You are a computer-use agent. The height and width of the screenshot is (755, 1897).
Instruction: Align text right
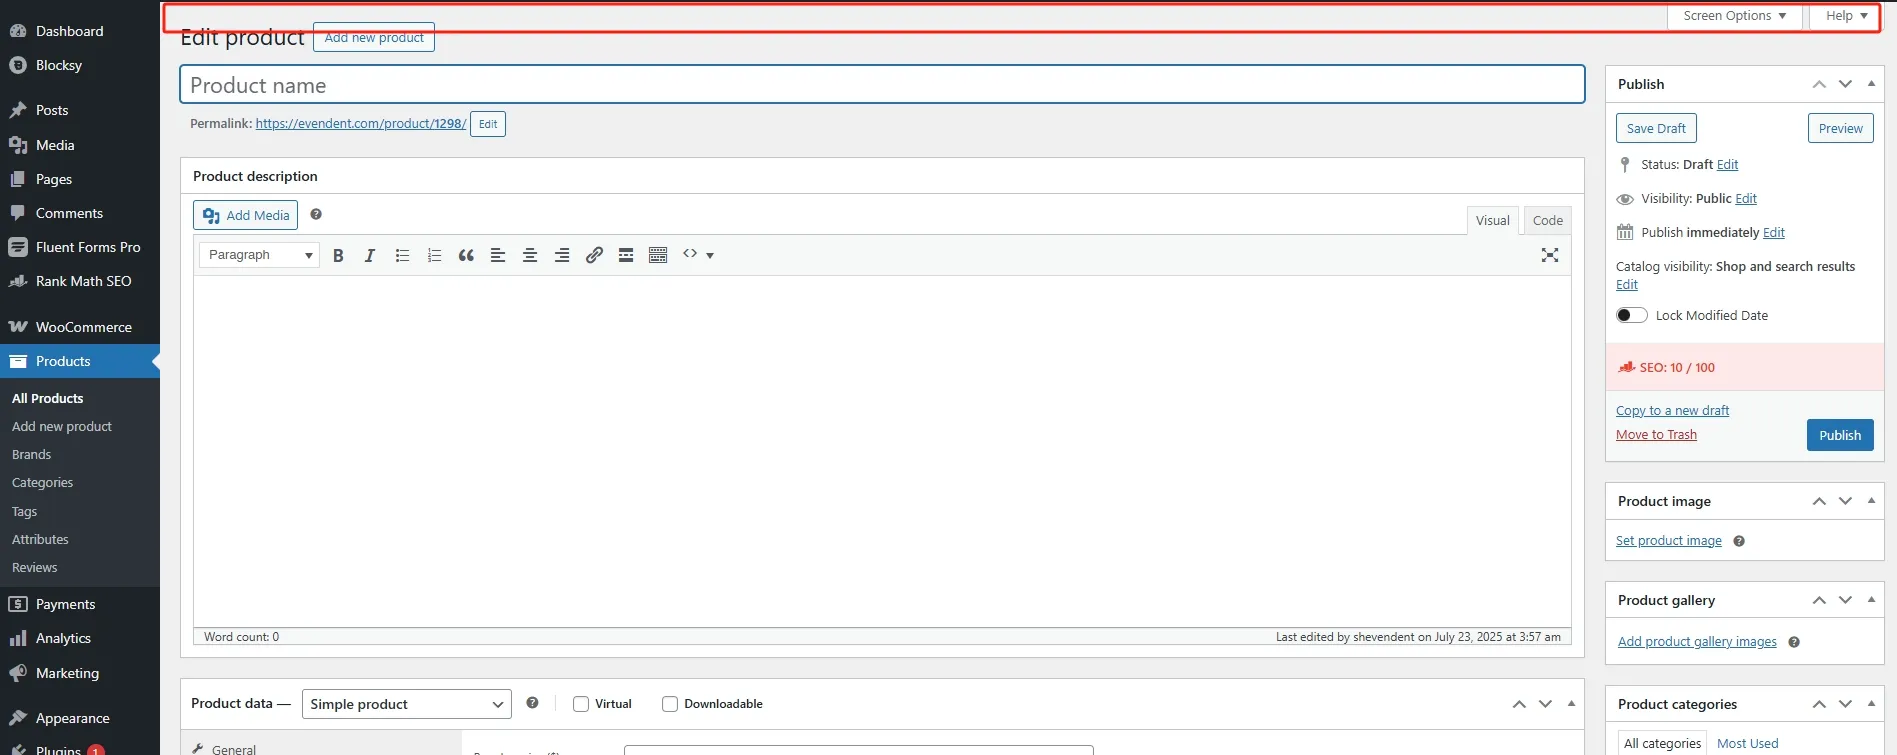[x=562, y=255]
